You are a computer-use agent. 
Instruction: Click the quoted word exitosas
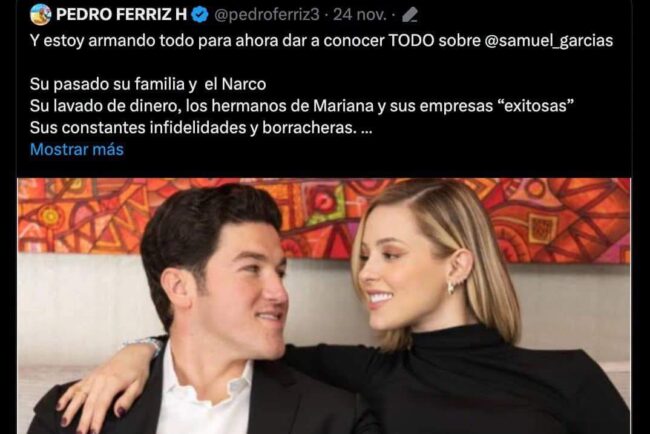tap(536, 106)
